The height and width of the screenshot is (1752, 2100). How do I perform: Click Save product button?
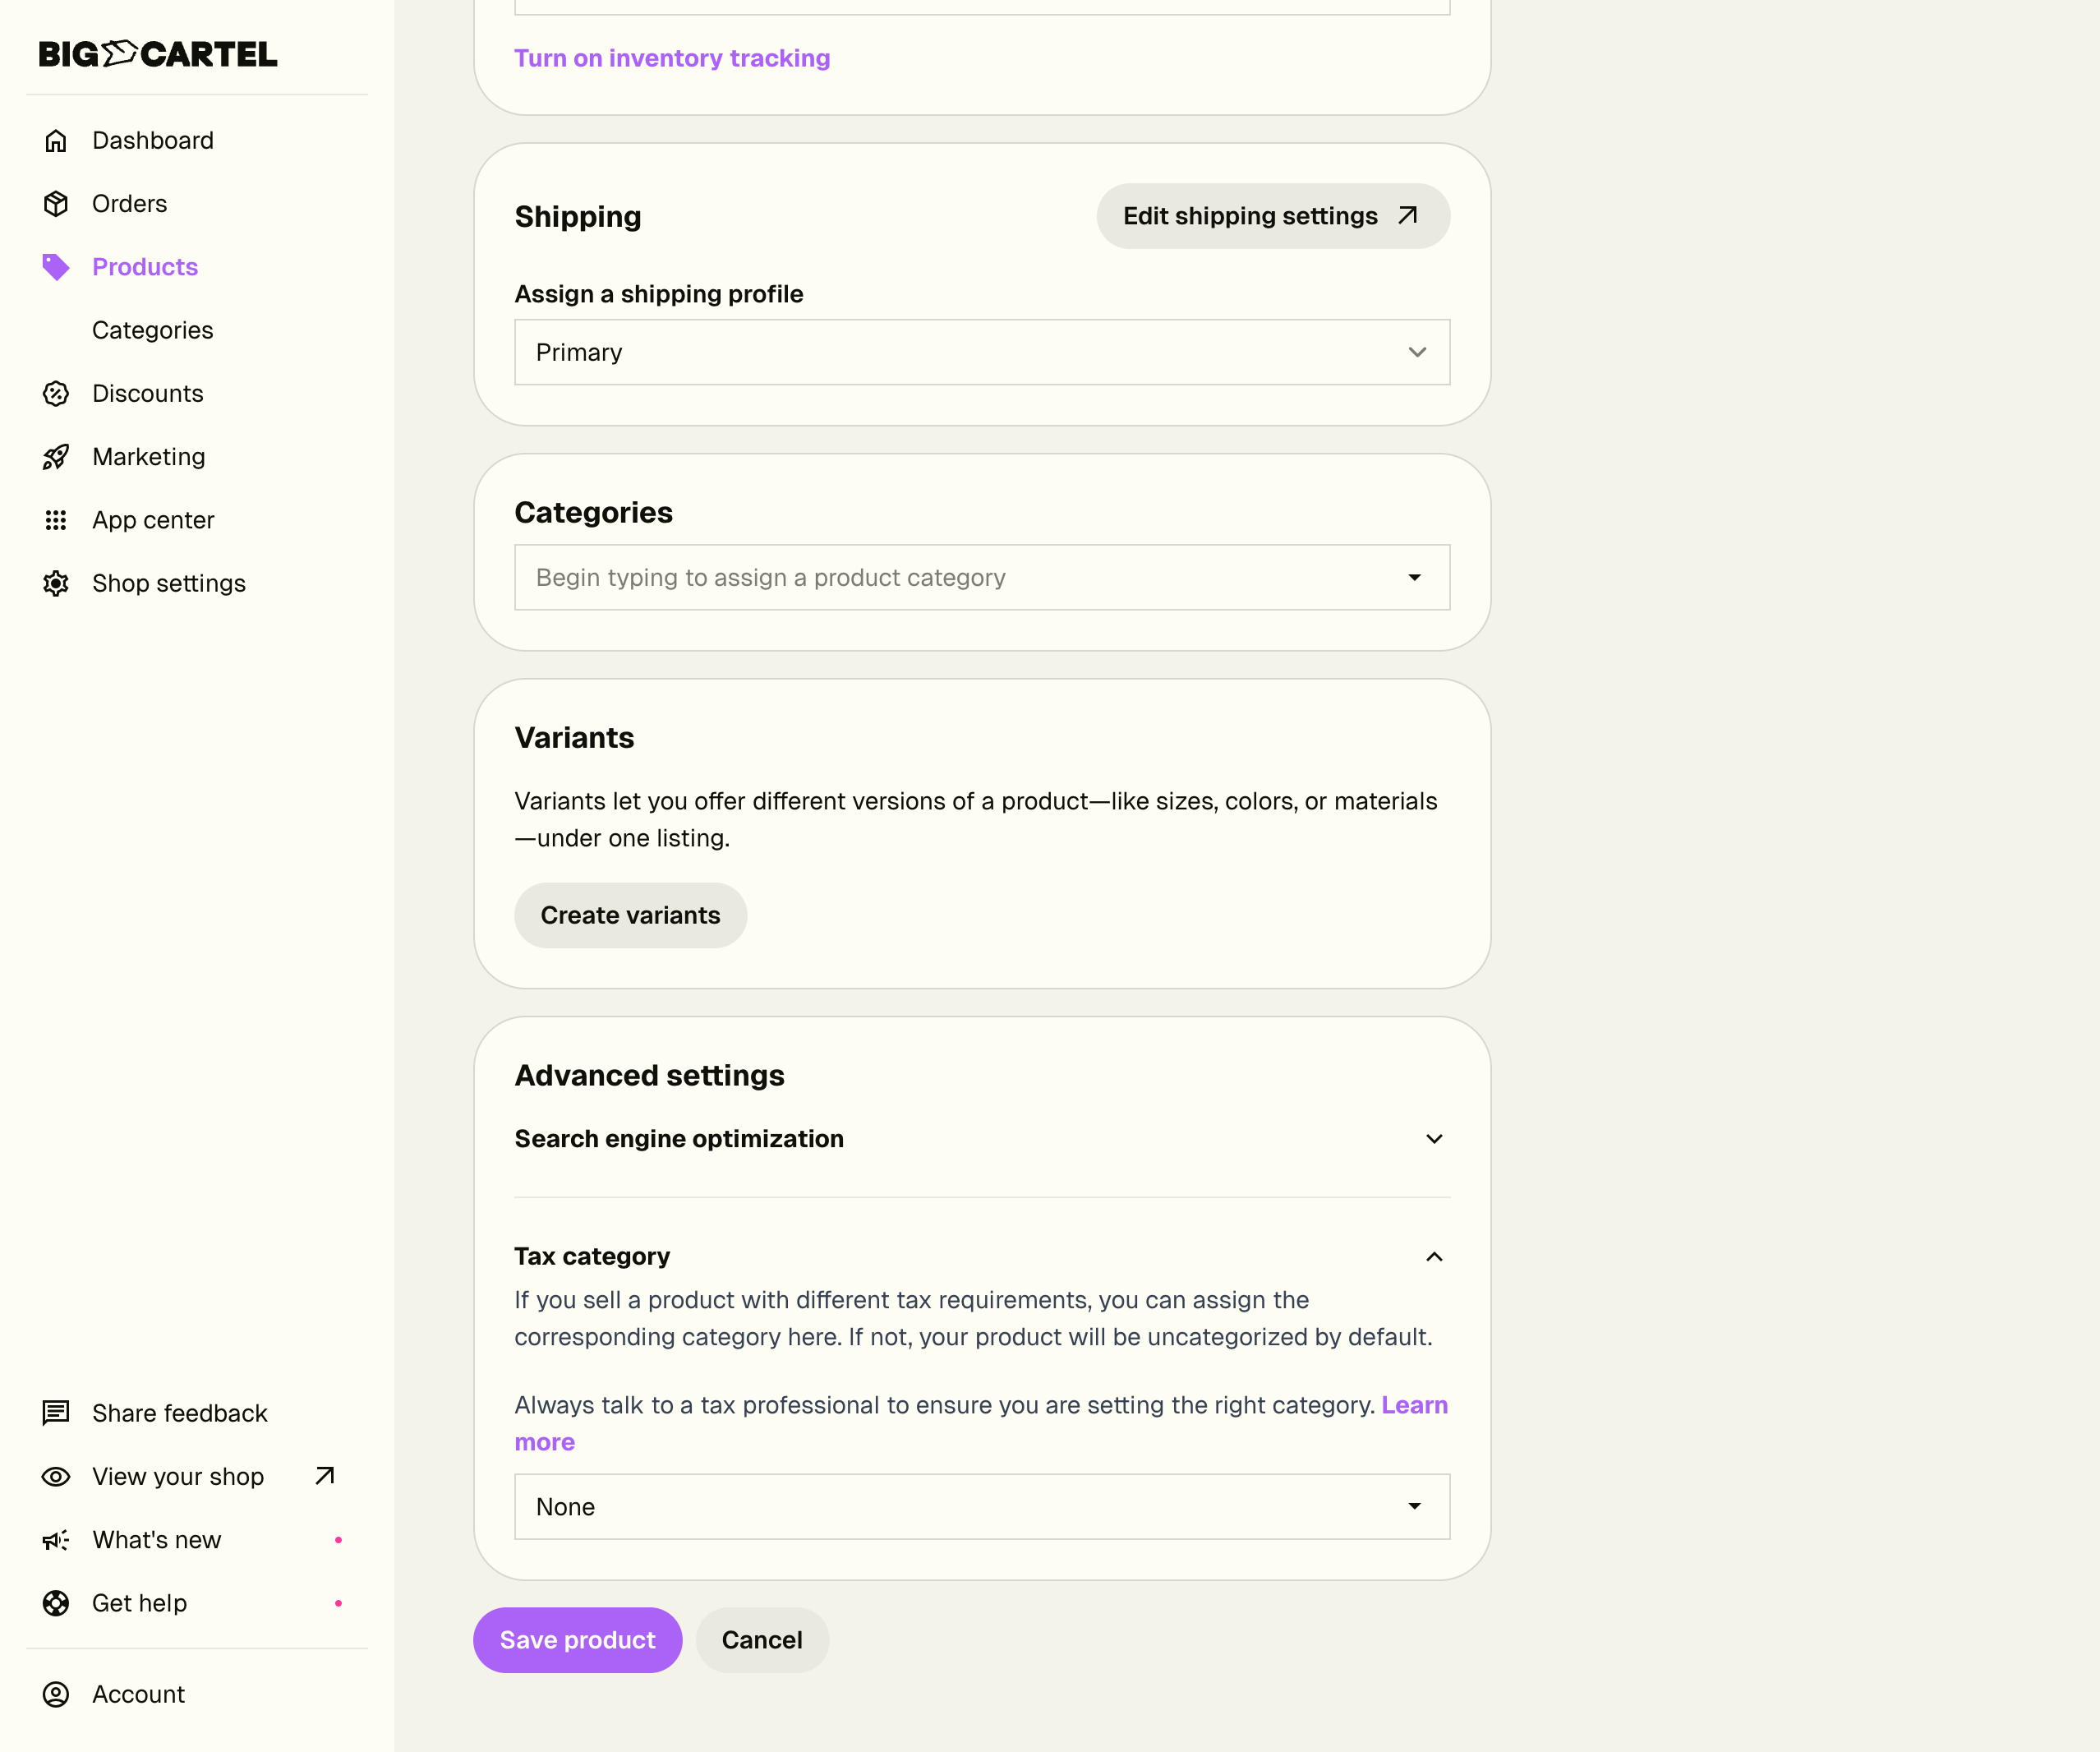coord(577,1640)
